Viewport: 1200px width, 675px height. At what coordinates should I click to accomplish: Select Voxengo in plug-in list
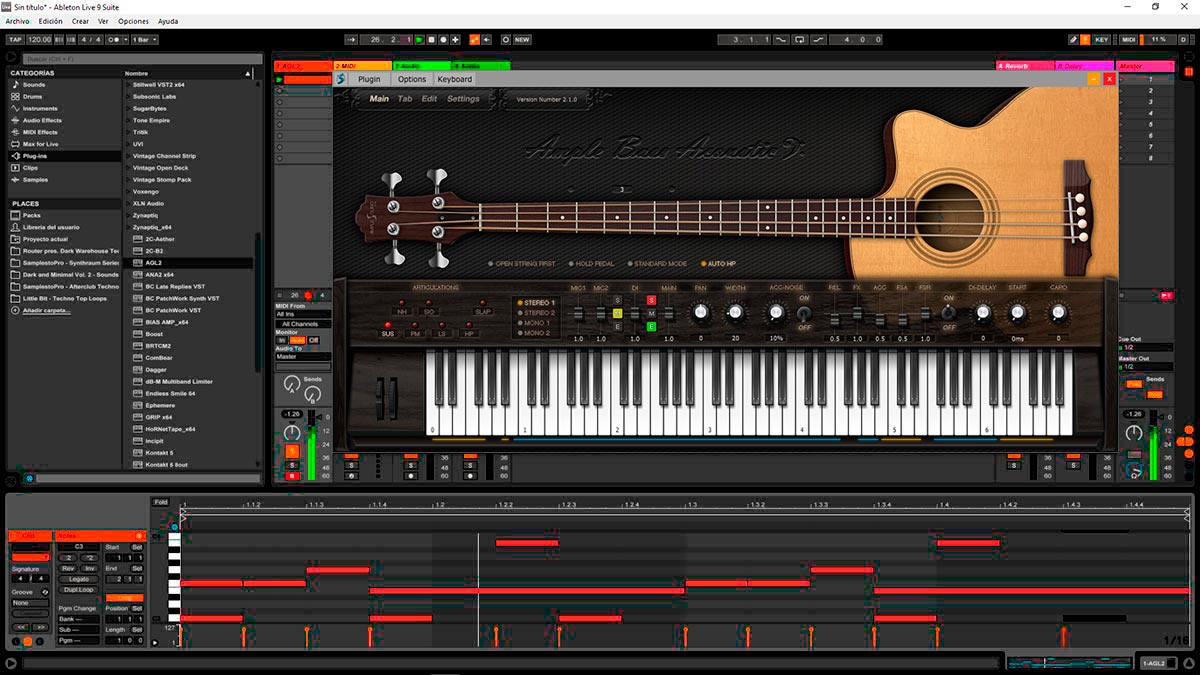click(145, 191)
